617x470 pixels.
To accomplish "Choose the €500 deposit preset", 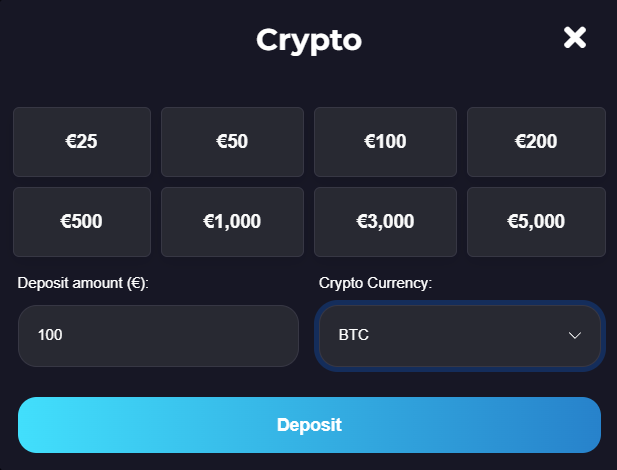I will 82,221.
